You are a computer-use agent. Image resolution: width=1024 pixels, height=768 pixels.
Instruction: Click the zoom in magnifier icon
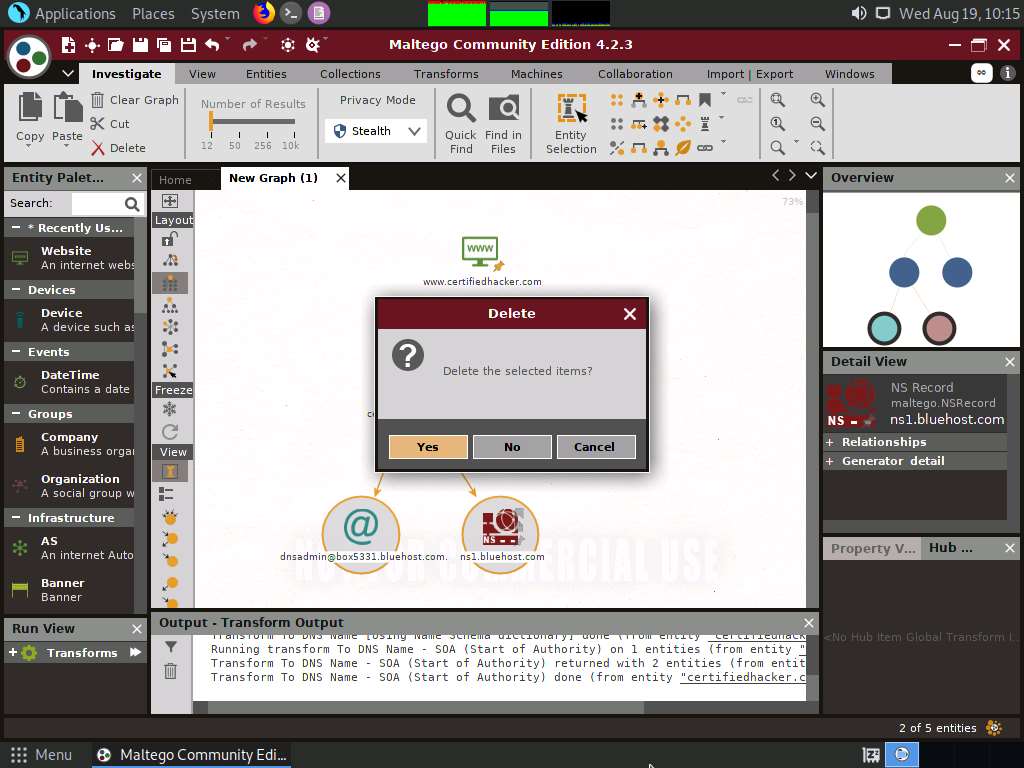pos(817,100)
